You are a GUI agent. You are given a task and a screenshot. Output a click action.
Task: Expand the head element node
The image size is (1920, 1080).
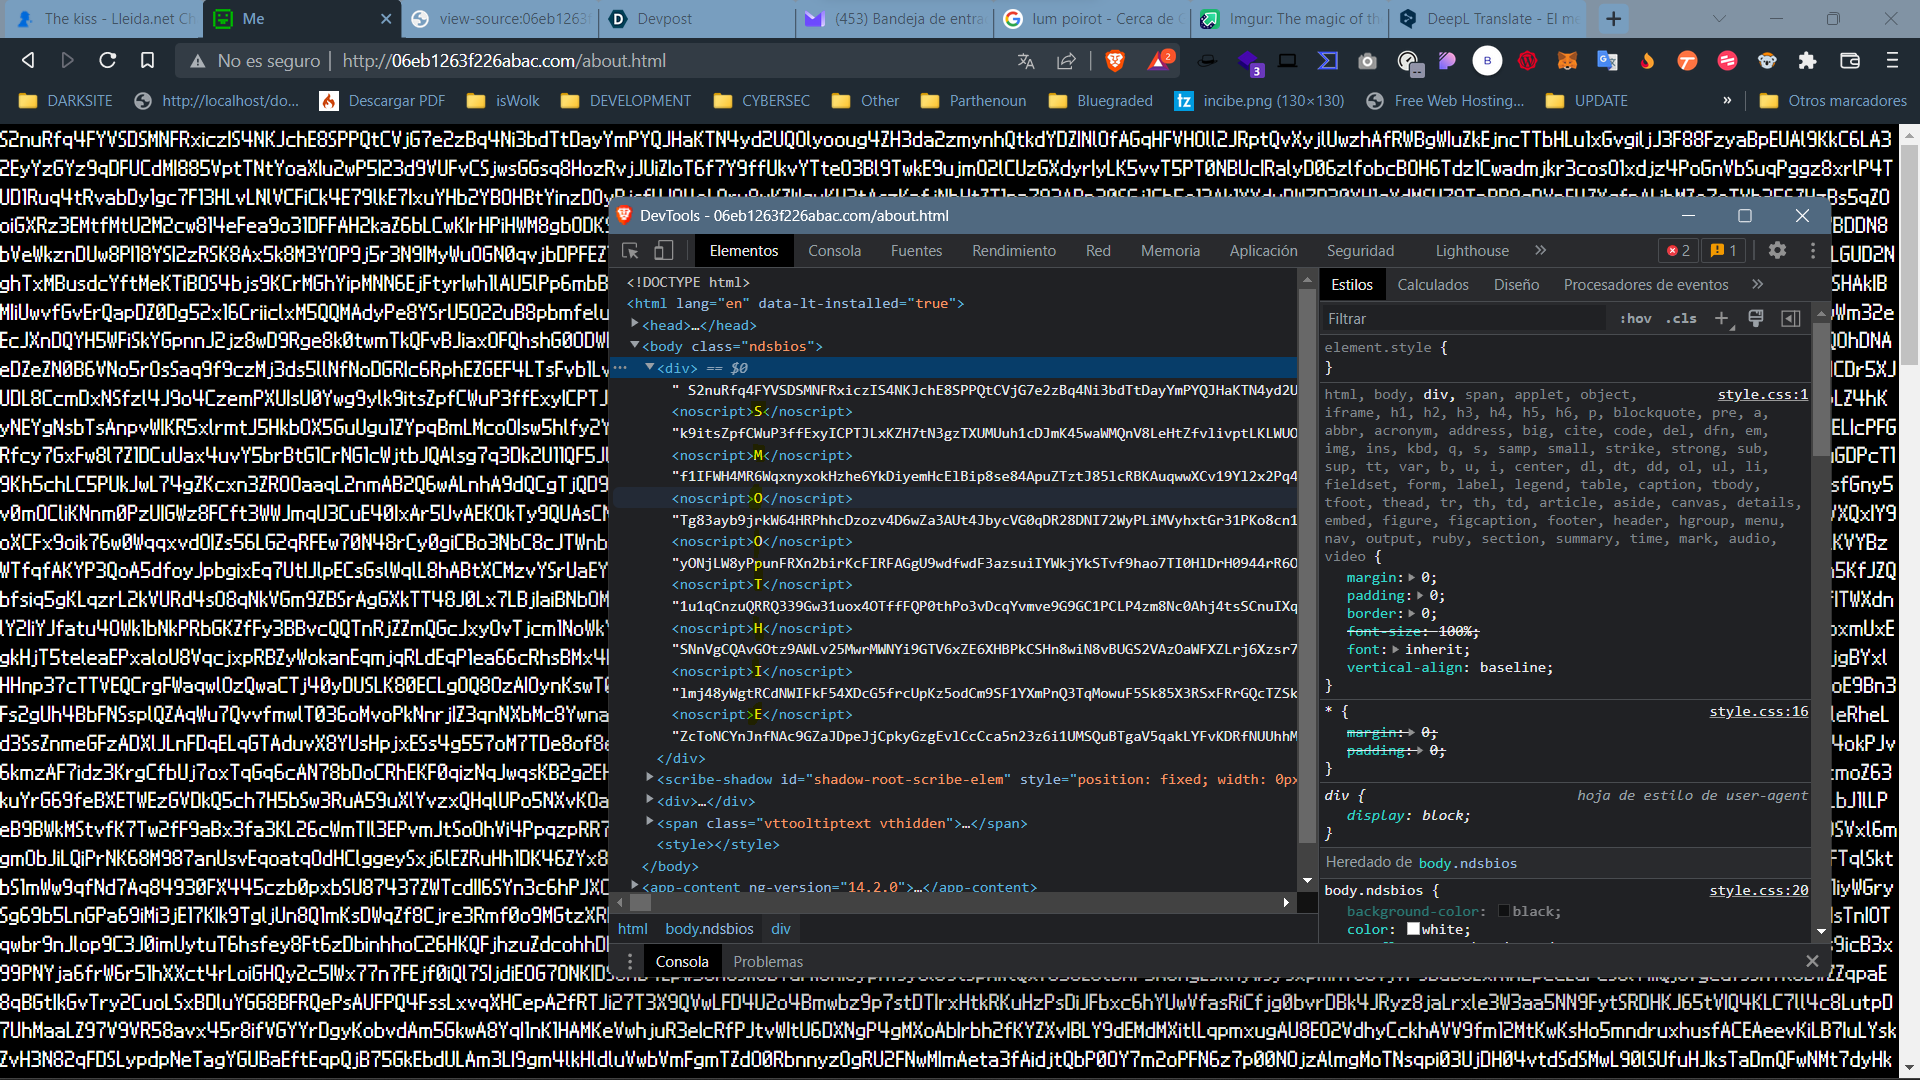tap(635, 324)
